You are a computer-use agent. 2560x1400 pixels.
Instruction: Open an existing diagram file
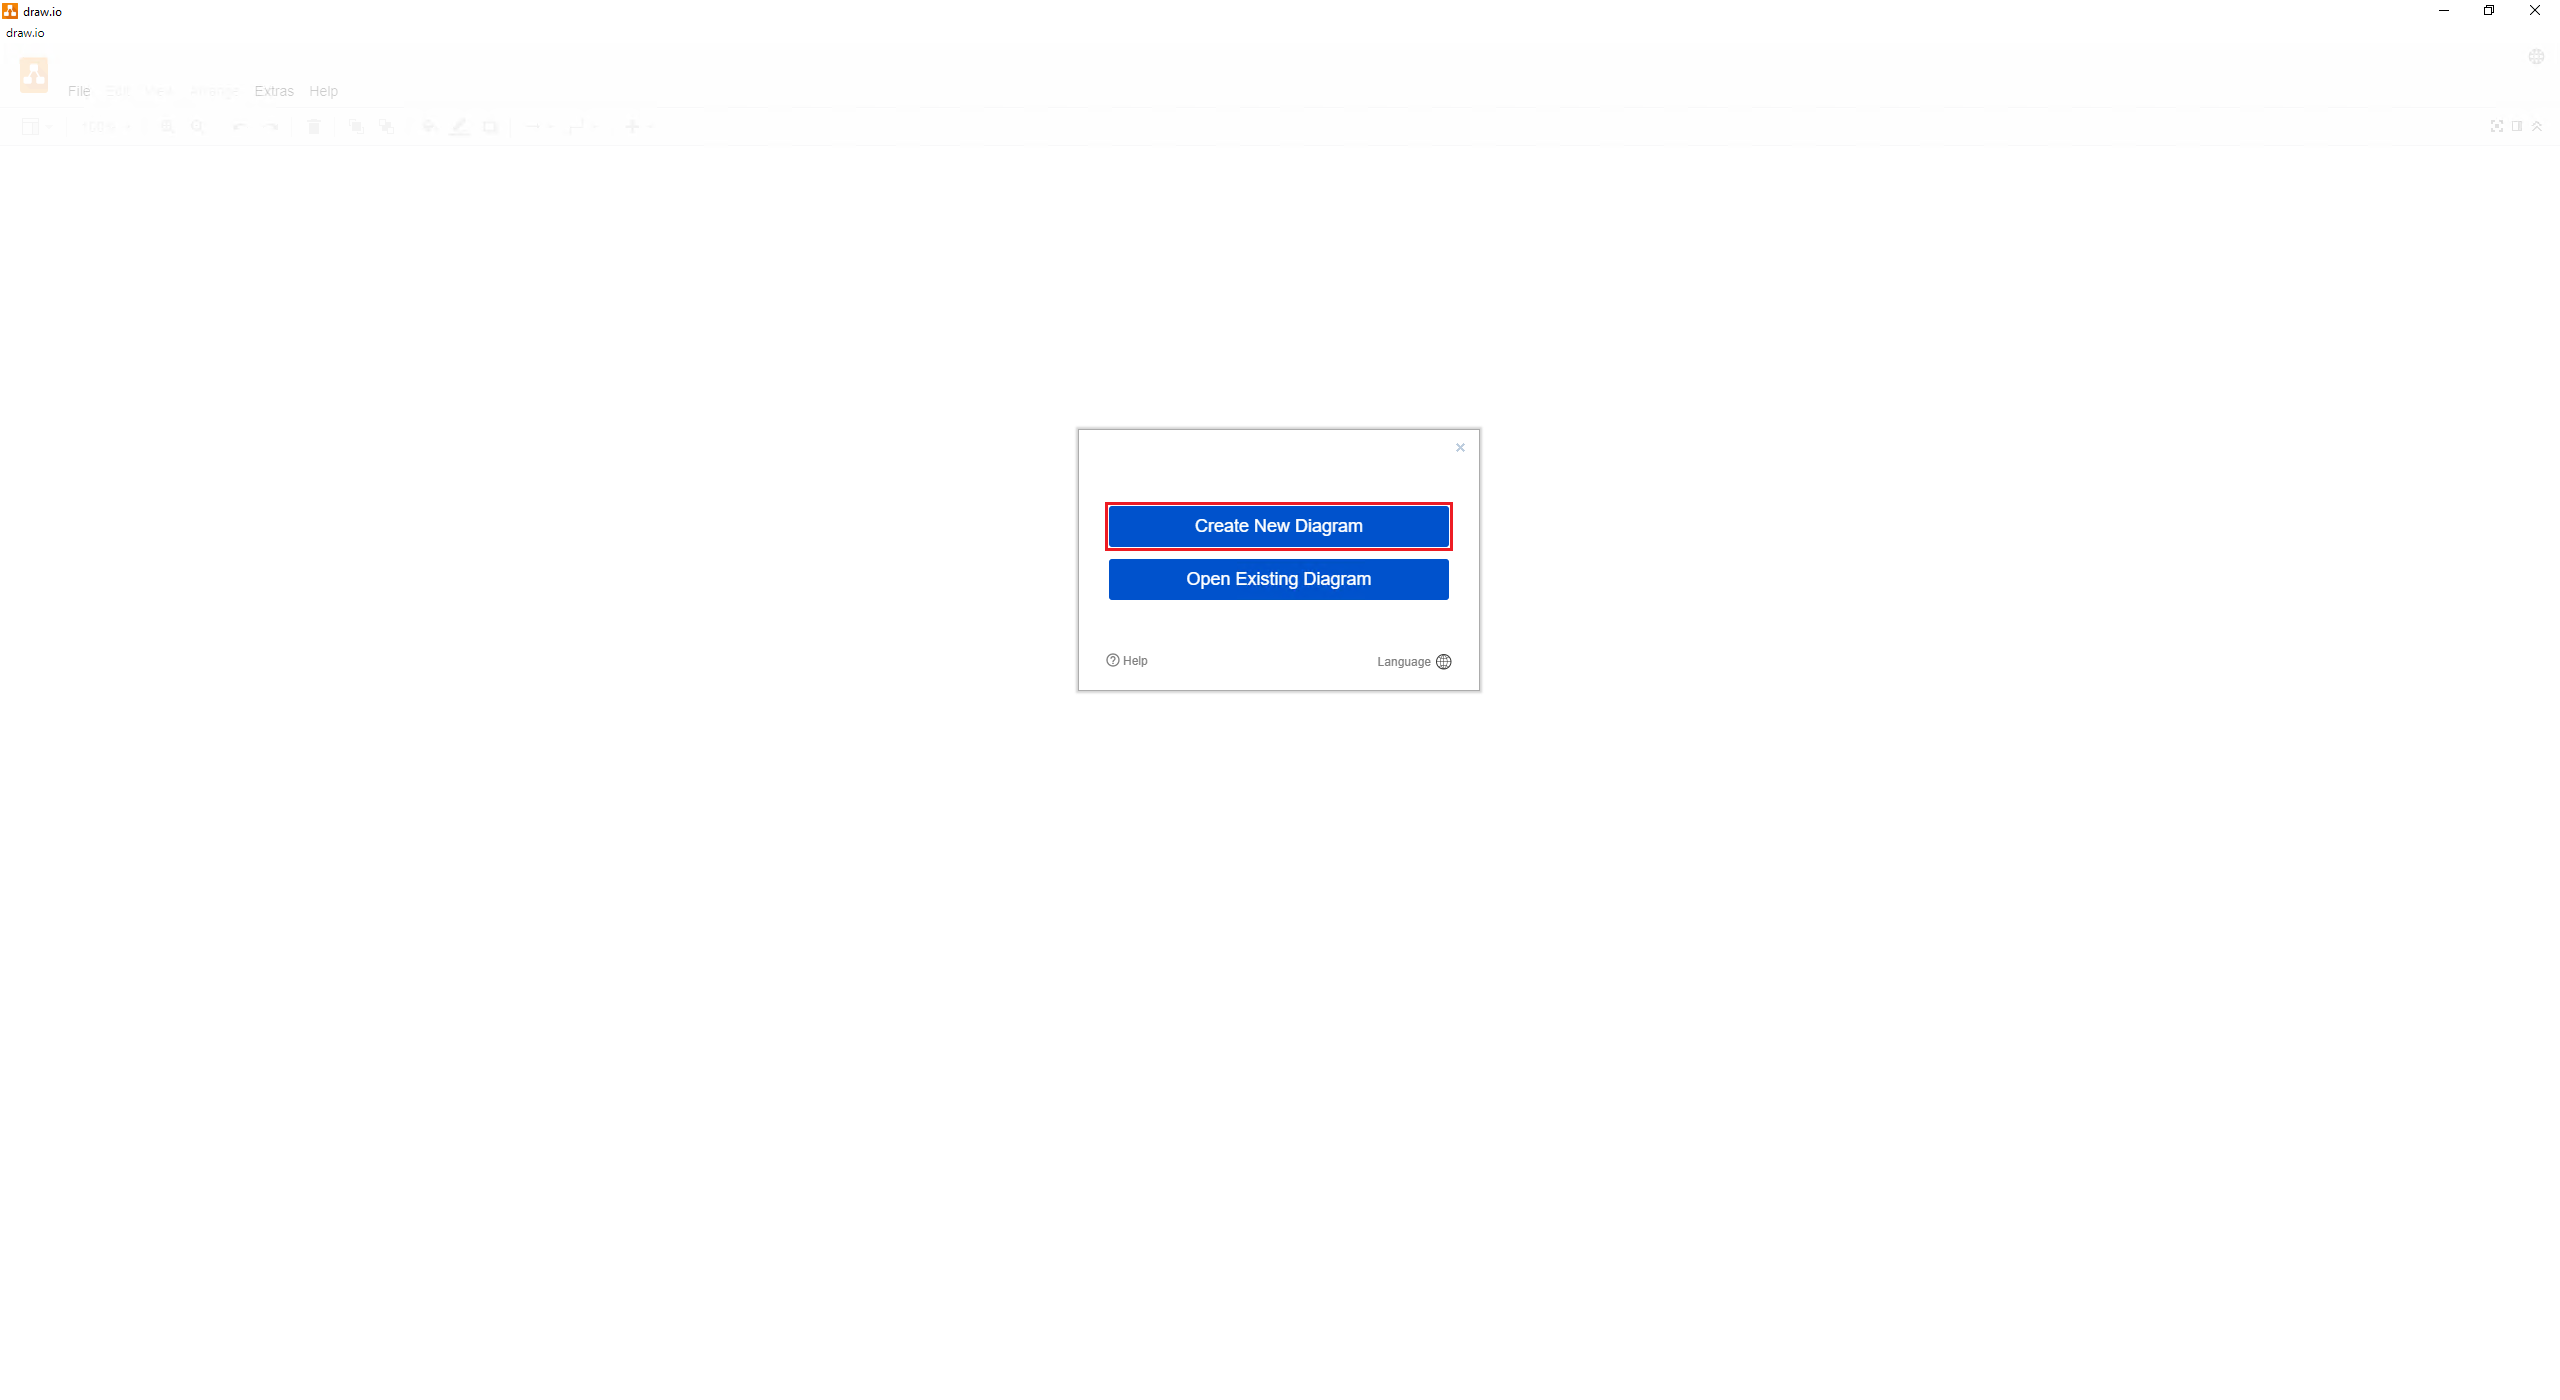tap(1277, 578)
